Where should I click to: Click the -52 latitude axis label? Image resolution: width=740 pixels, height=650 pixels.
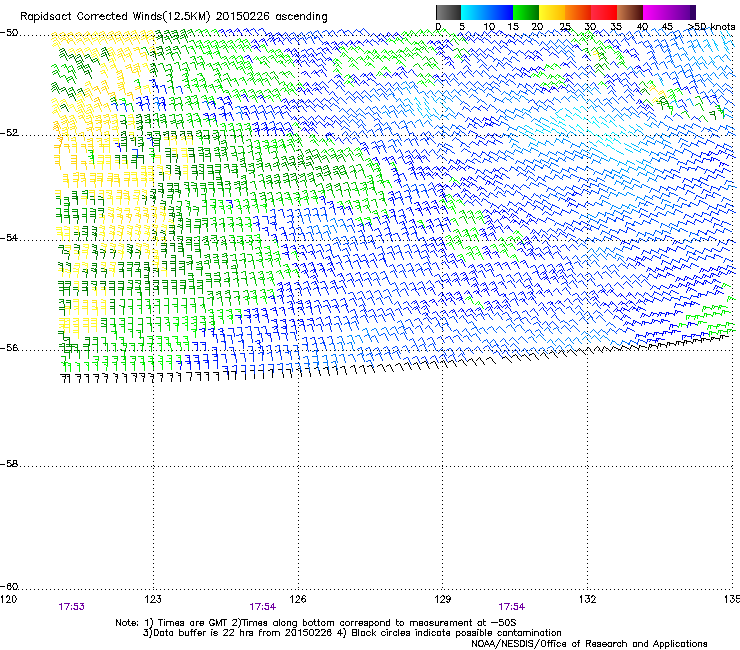point(9,133)
